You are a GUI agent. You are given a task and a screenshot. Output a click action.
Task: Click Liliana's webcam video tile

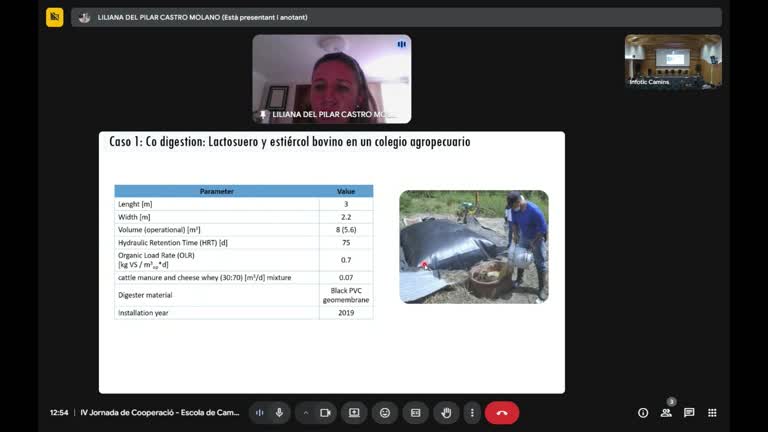click(x=331, y=78)
